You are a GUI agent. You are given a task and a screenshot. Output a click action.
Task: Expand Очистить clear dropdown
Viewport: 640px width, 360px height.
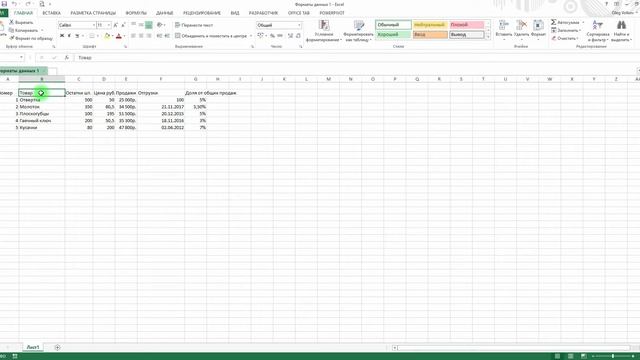click(578, 38)
